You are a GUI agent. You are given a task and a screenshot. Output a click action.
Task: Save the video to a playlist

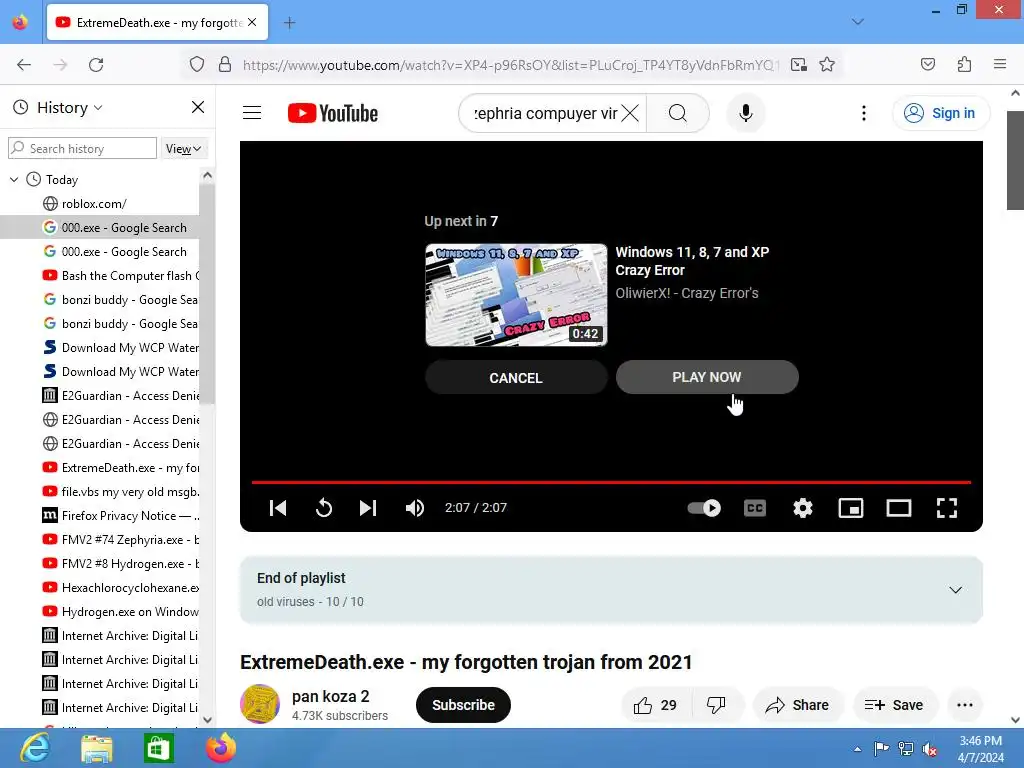(x=893, y=705)
